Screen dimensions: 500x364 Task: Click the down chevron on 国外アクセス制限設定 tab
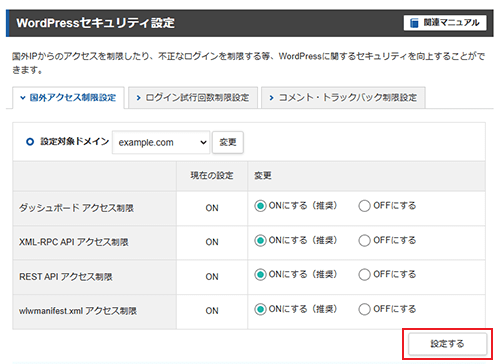point(23,98)
